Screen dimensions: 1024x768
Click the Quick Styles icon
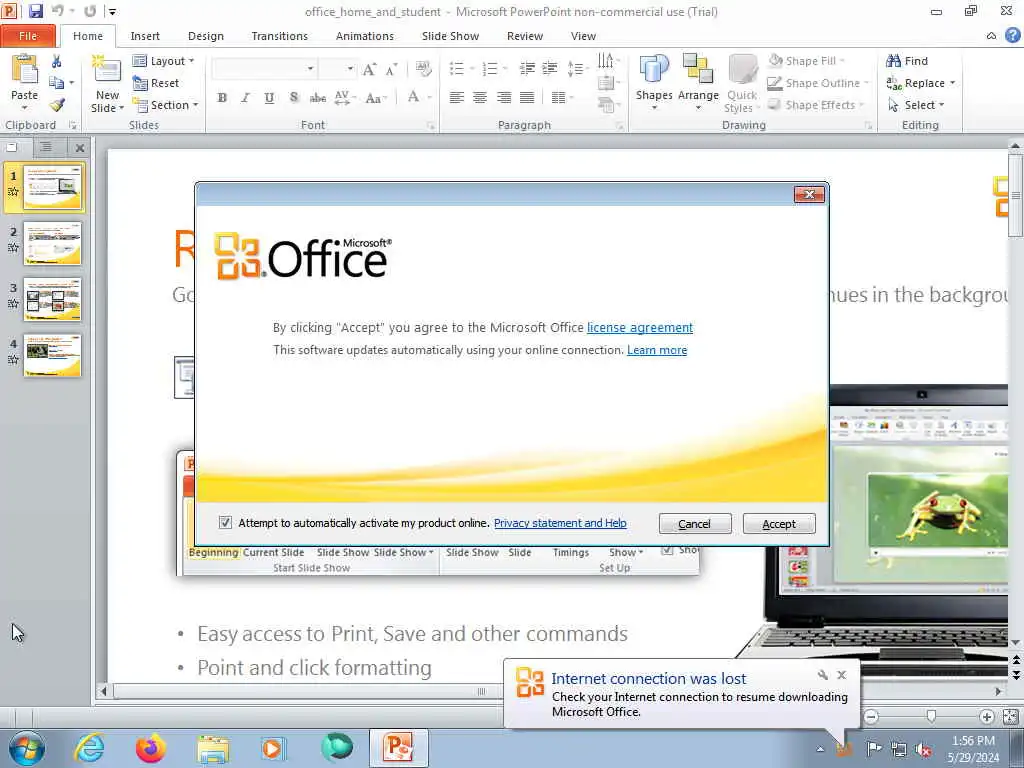pyautogui.click(x=742, y=69)
